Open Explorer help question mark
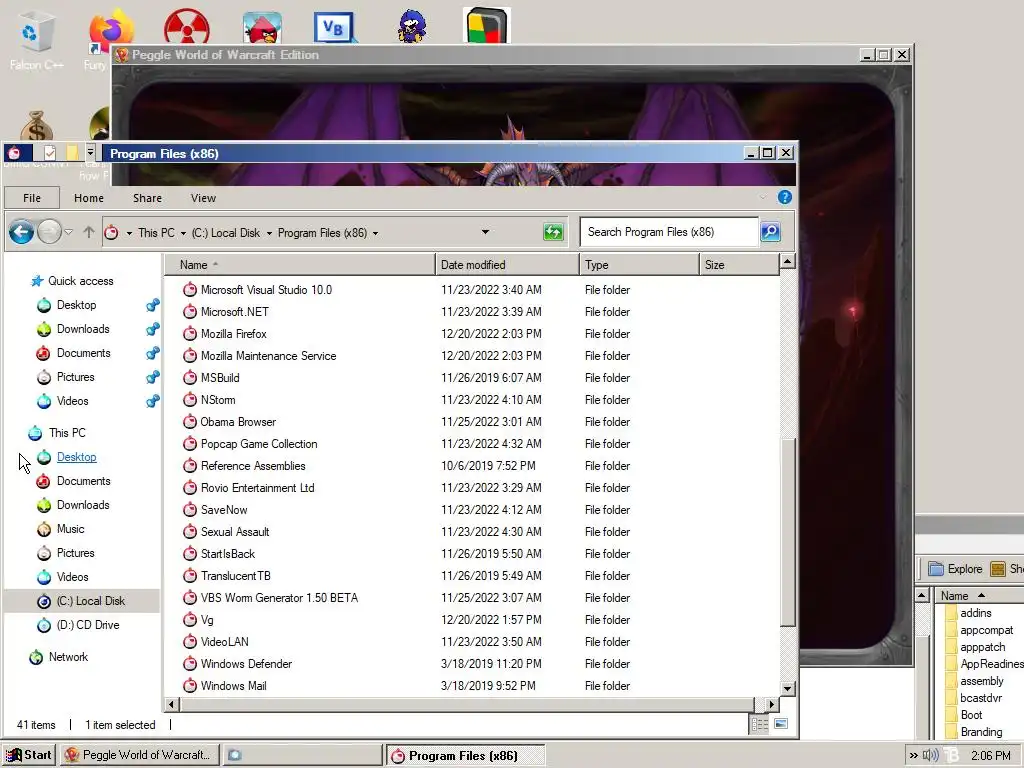Image resolution: width=1024 pixels, height=768 pixels. click(x=784, y=197)
